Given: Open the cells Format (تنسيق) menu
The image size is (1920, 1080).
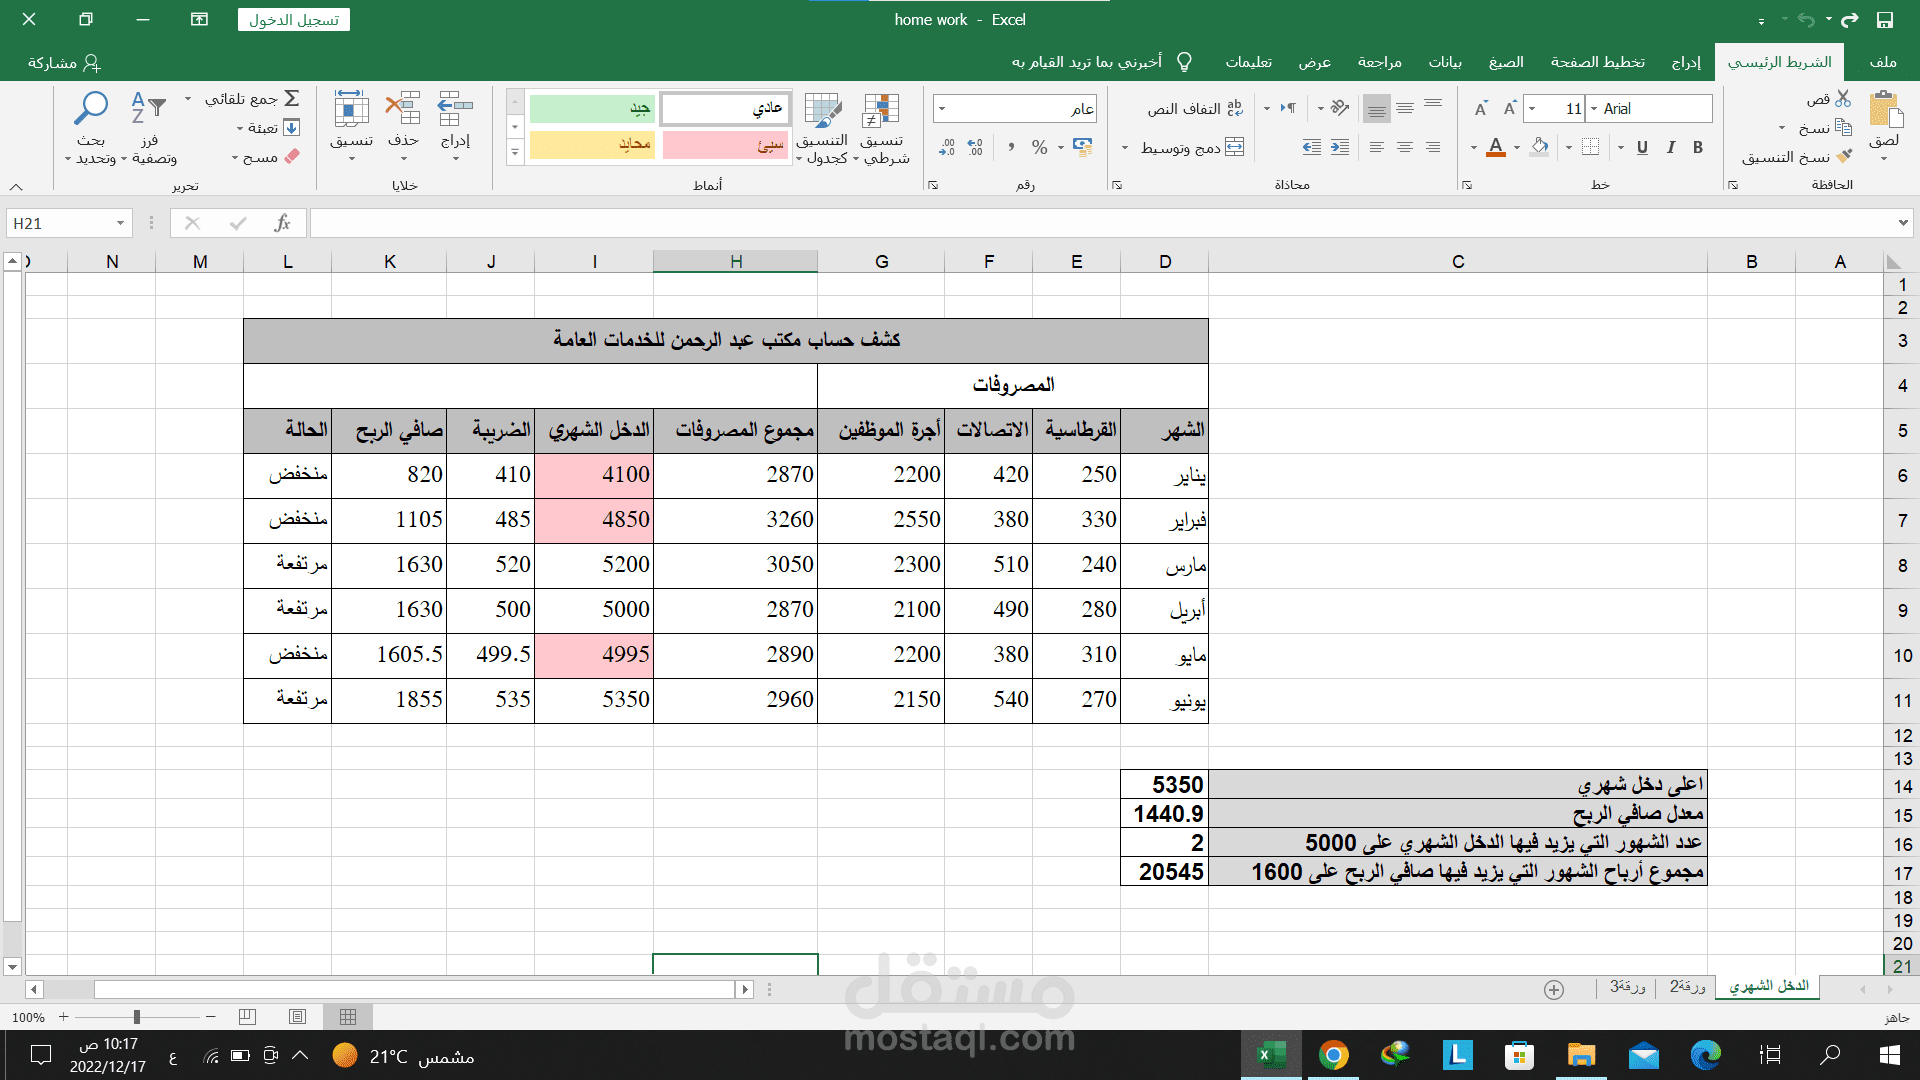Looking at the screenshot, I should (x=351, y=126).
